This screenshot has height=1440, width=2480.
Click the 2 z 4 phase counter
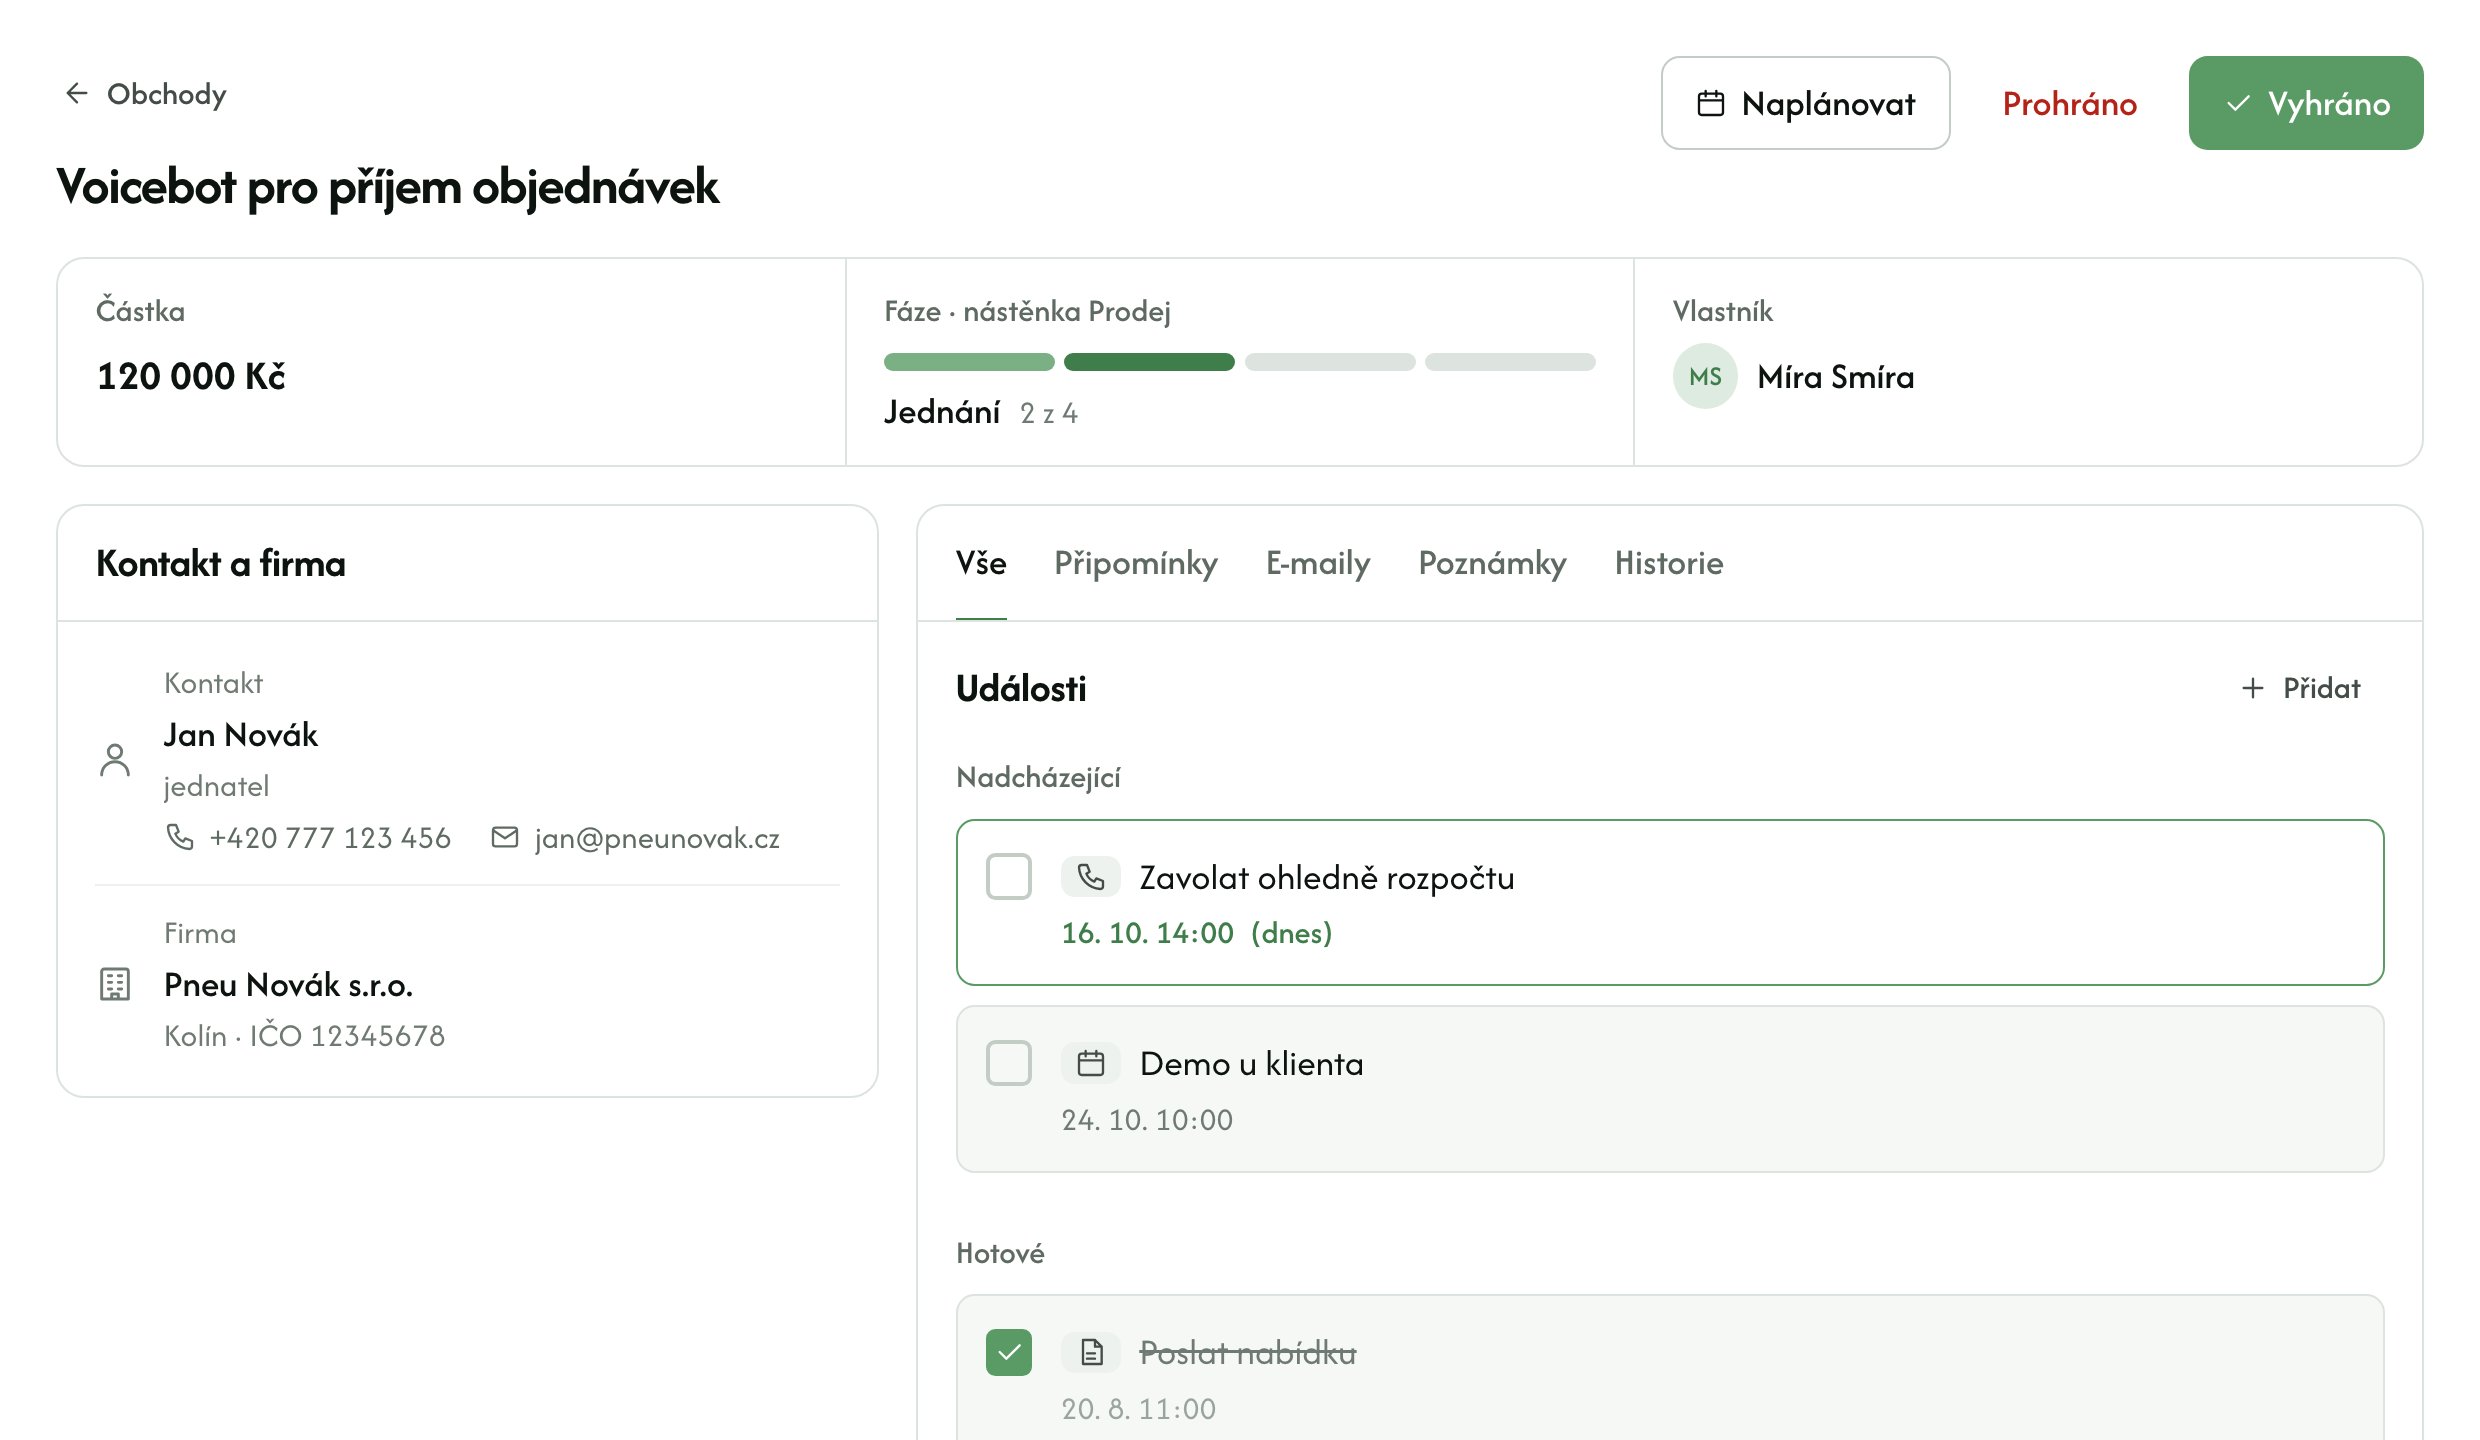click(x=1049, y=413)
